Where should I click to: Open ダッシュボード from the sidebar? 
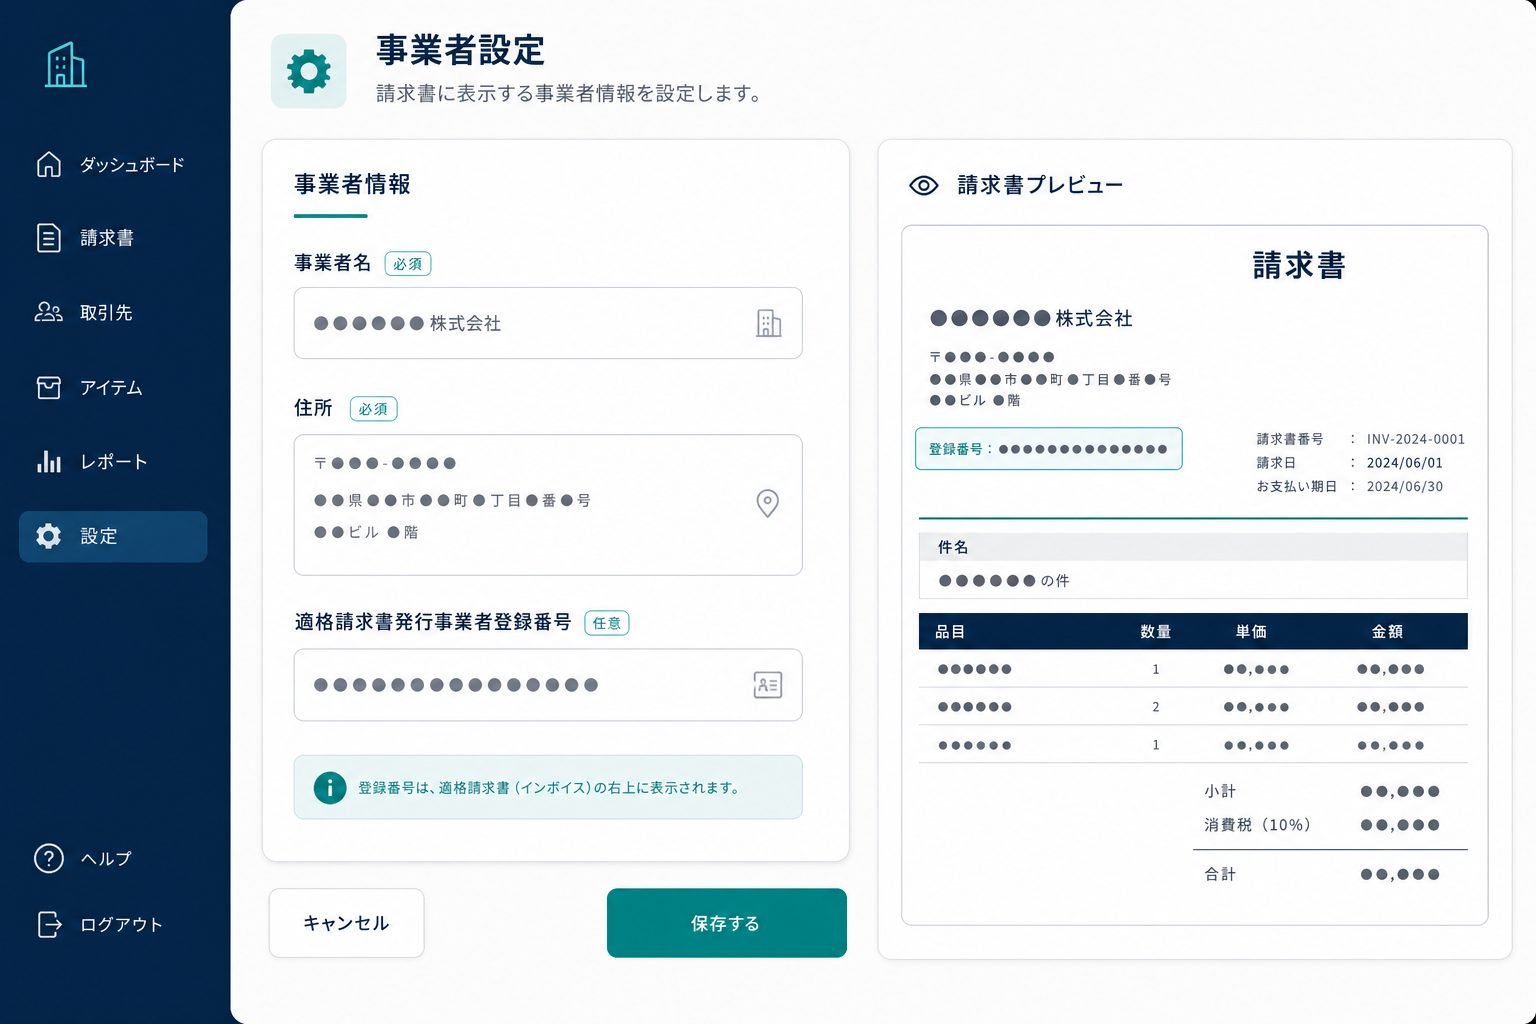tap(113, 164)
